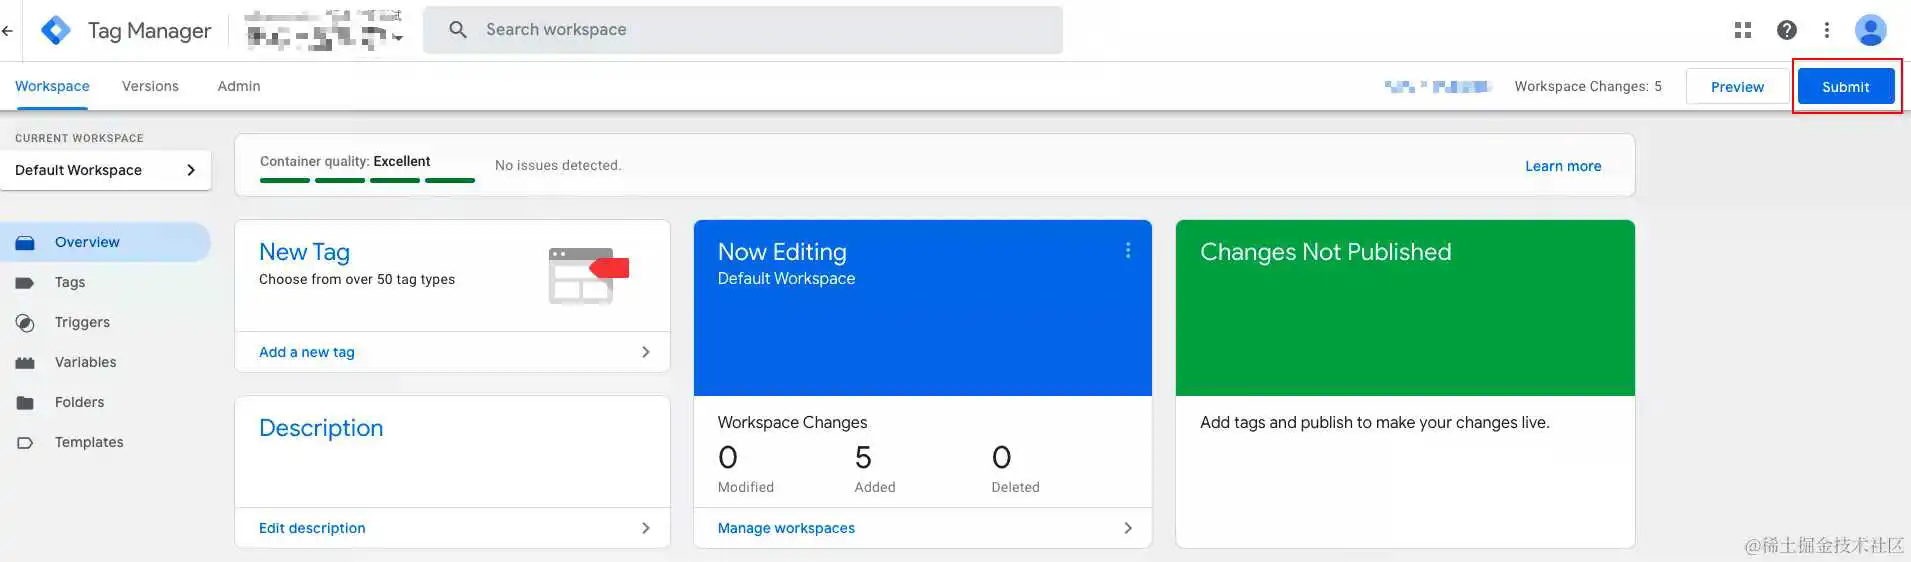
Task: Open the help question mark icon
Action: (1787, 30)
